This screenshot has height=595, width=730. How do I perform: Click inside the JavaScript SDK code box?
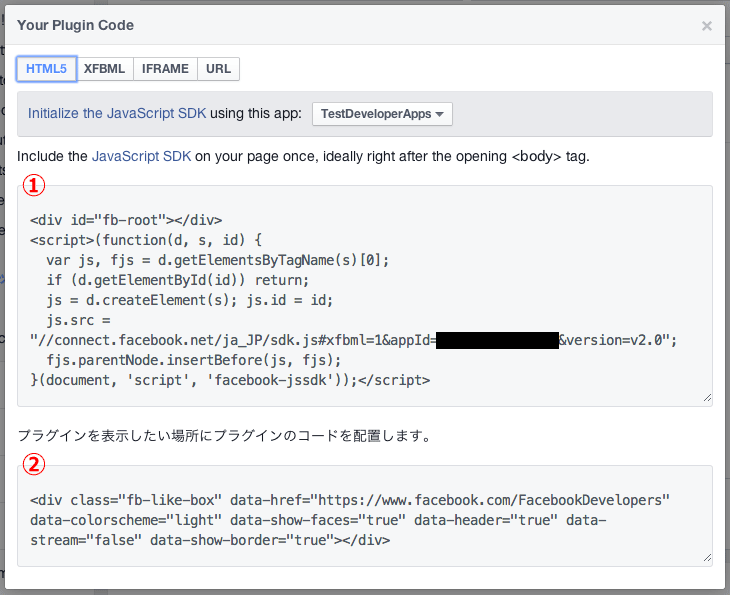[x=365, y=296]
